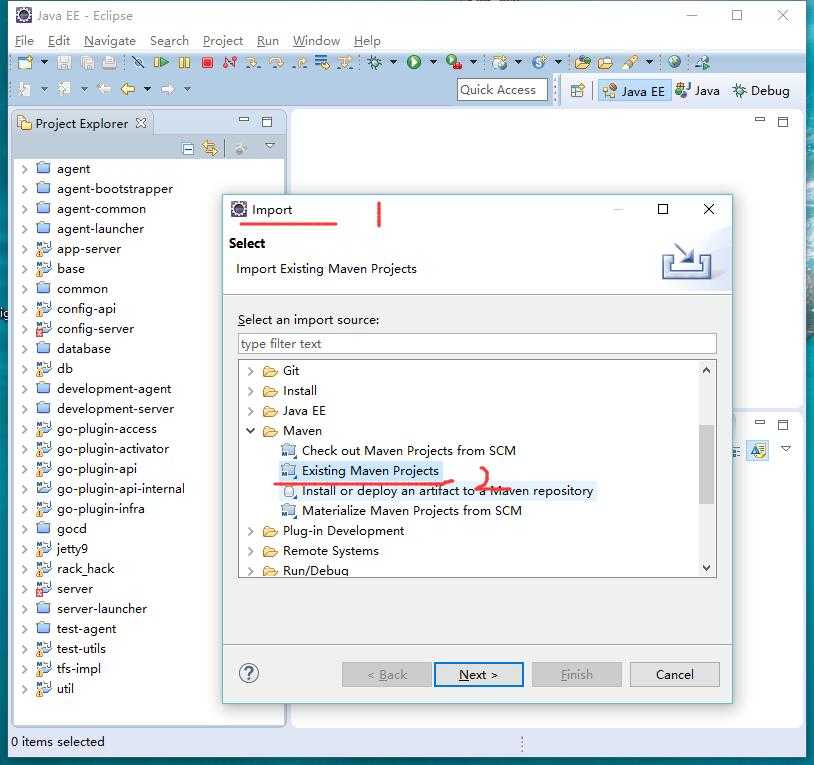
Task: Expand the jetty9 project node
Action: point(24,549)
